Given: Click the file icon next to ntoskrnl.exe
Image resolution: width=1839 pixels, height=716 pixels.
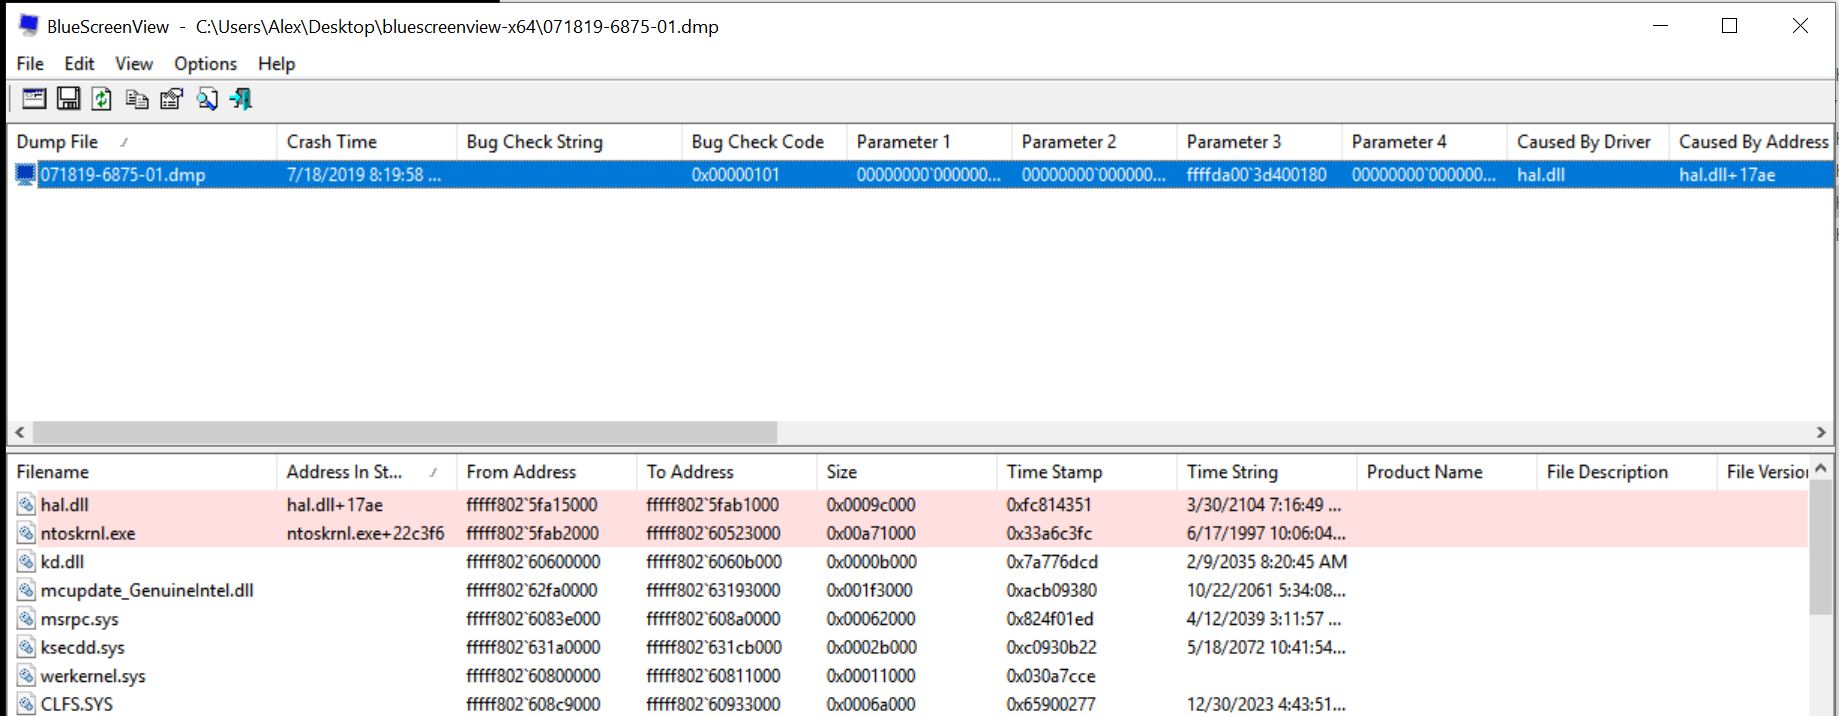Looking at the screenshot, I should (27, 533).
